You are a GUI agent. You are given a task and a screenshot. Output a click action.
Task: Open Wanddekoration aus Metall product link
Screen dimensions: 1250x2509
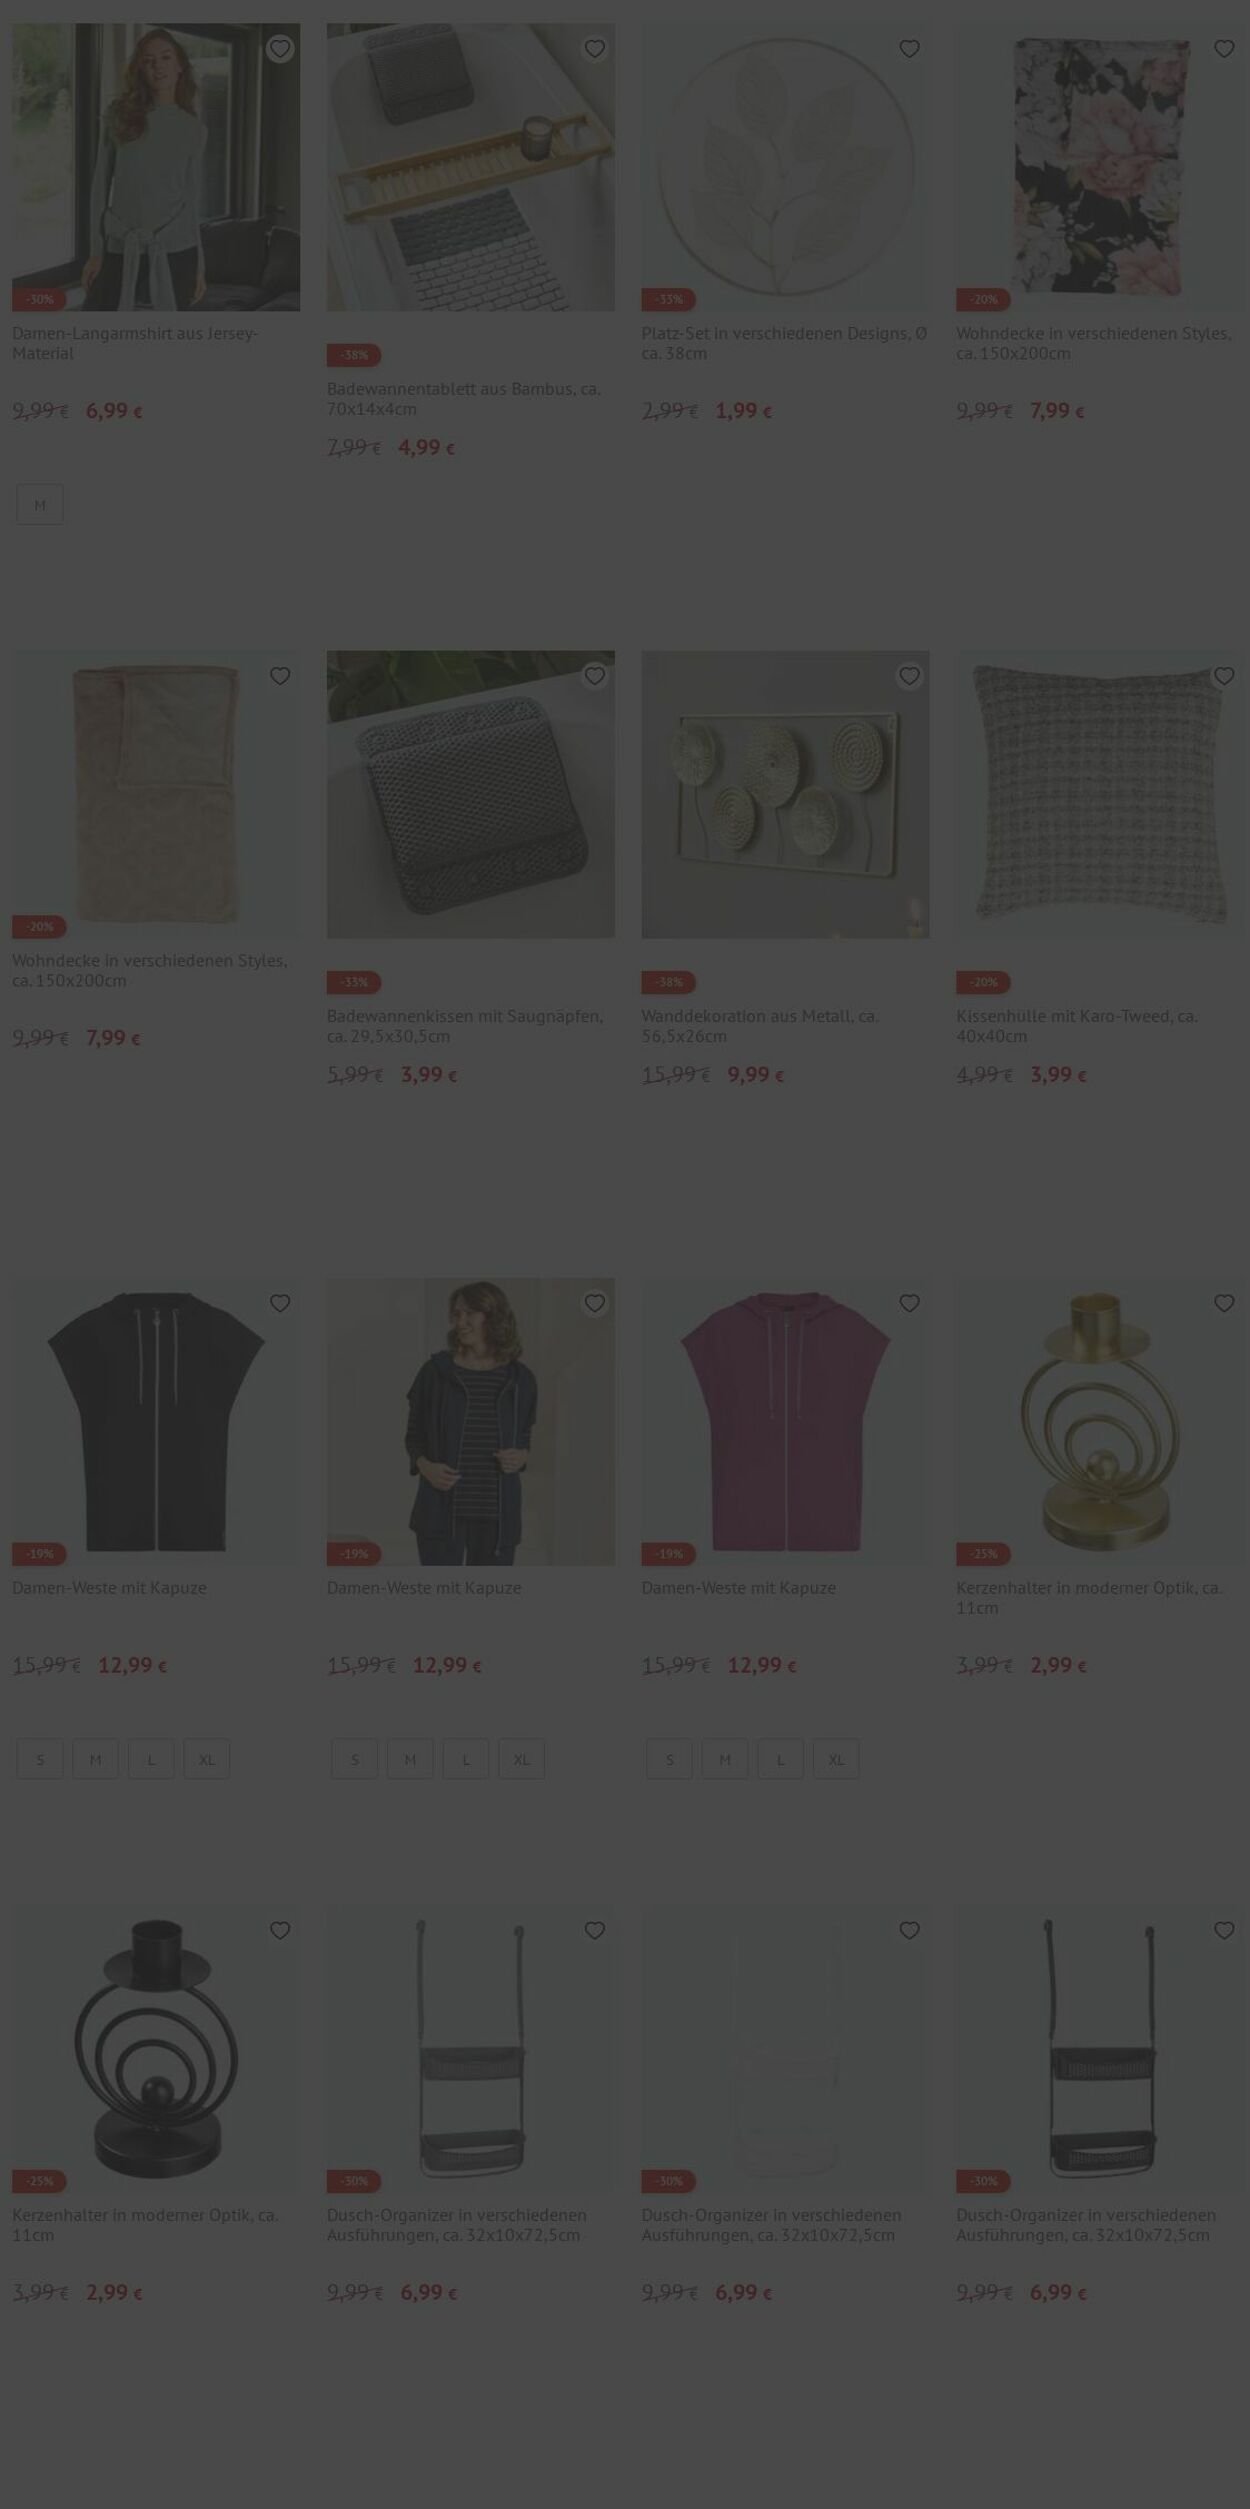[760, 1026]
